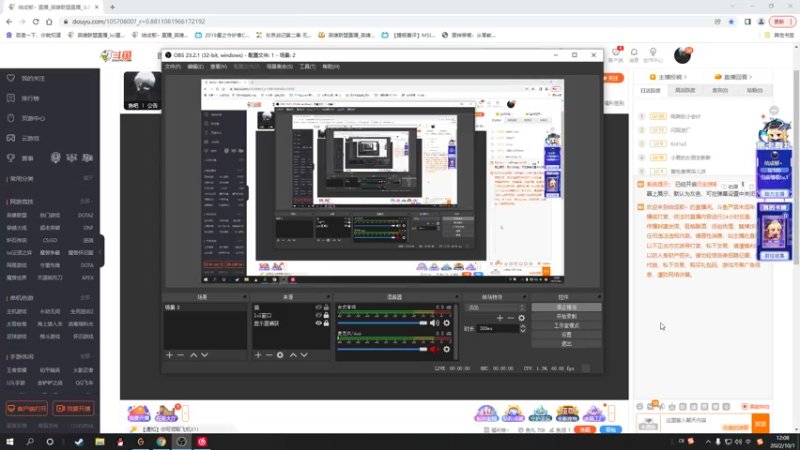Open the OBS icon in the Windows taskbar
800x450 pixels.
pos(182,442)
